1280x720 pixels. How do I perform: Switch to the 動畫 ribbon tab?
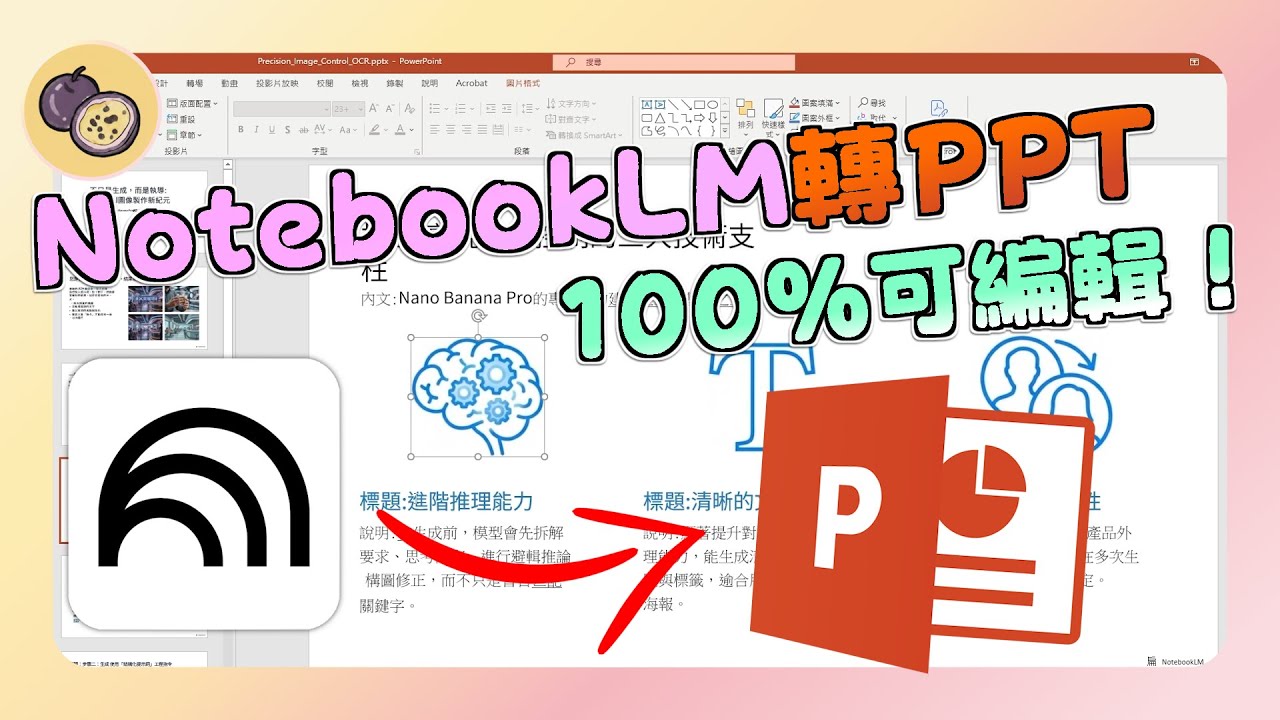click(x=230, y=84)
